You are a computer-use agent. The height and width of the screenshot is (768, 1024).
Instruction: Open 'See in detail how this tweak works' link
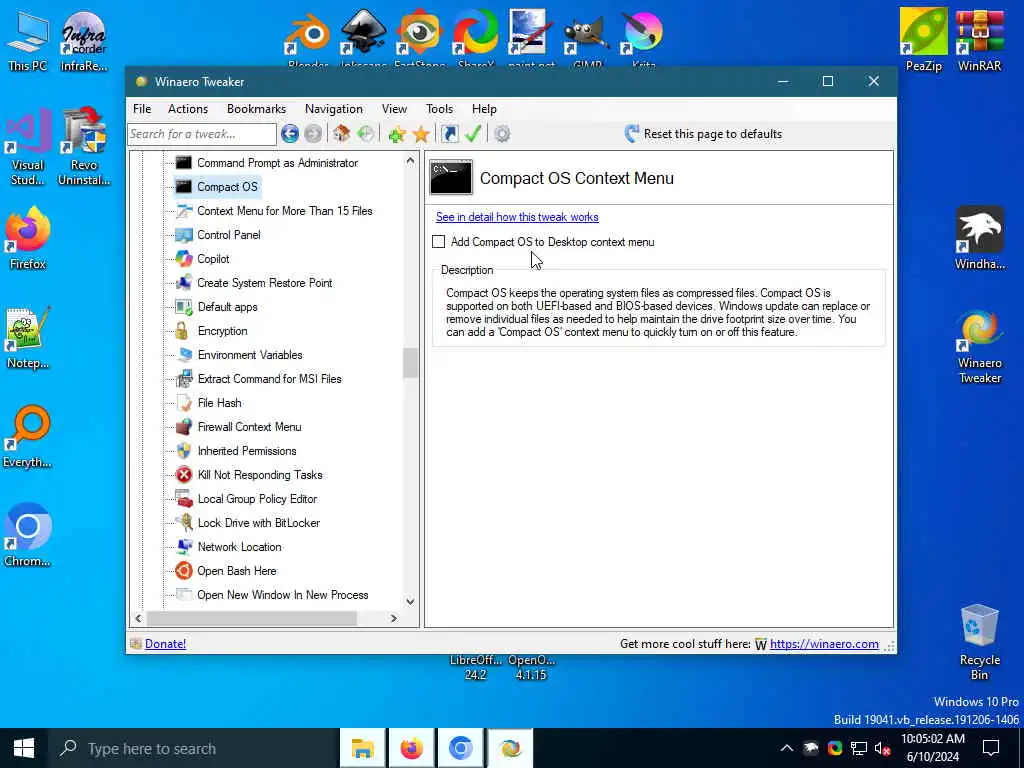click(517, 217)
